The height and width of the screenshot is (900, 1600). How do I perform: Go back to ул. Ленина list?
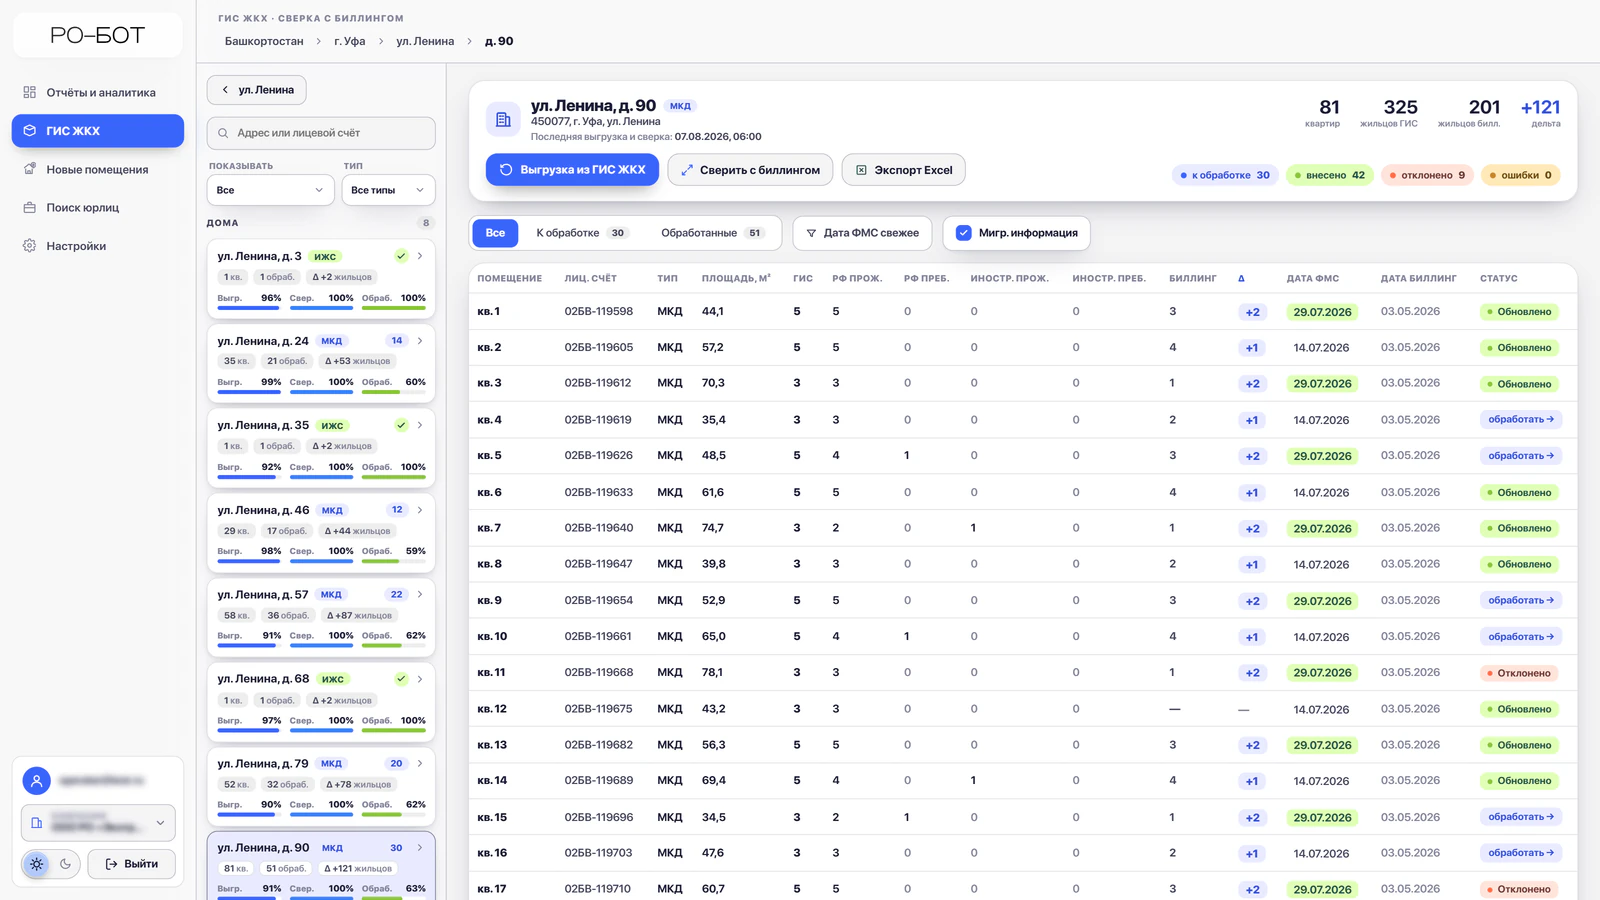point(257,90)
